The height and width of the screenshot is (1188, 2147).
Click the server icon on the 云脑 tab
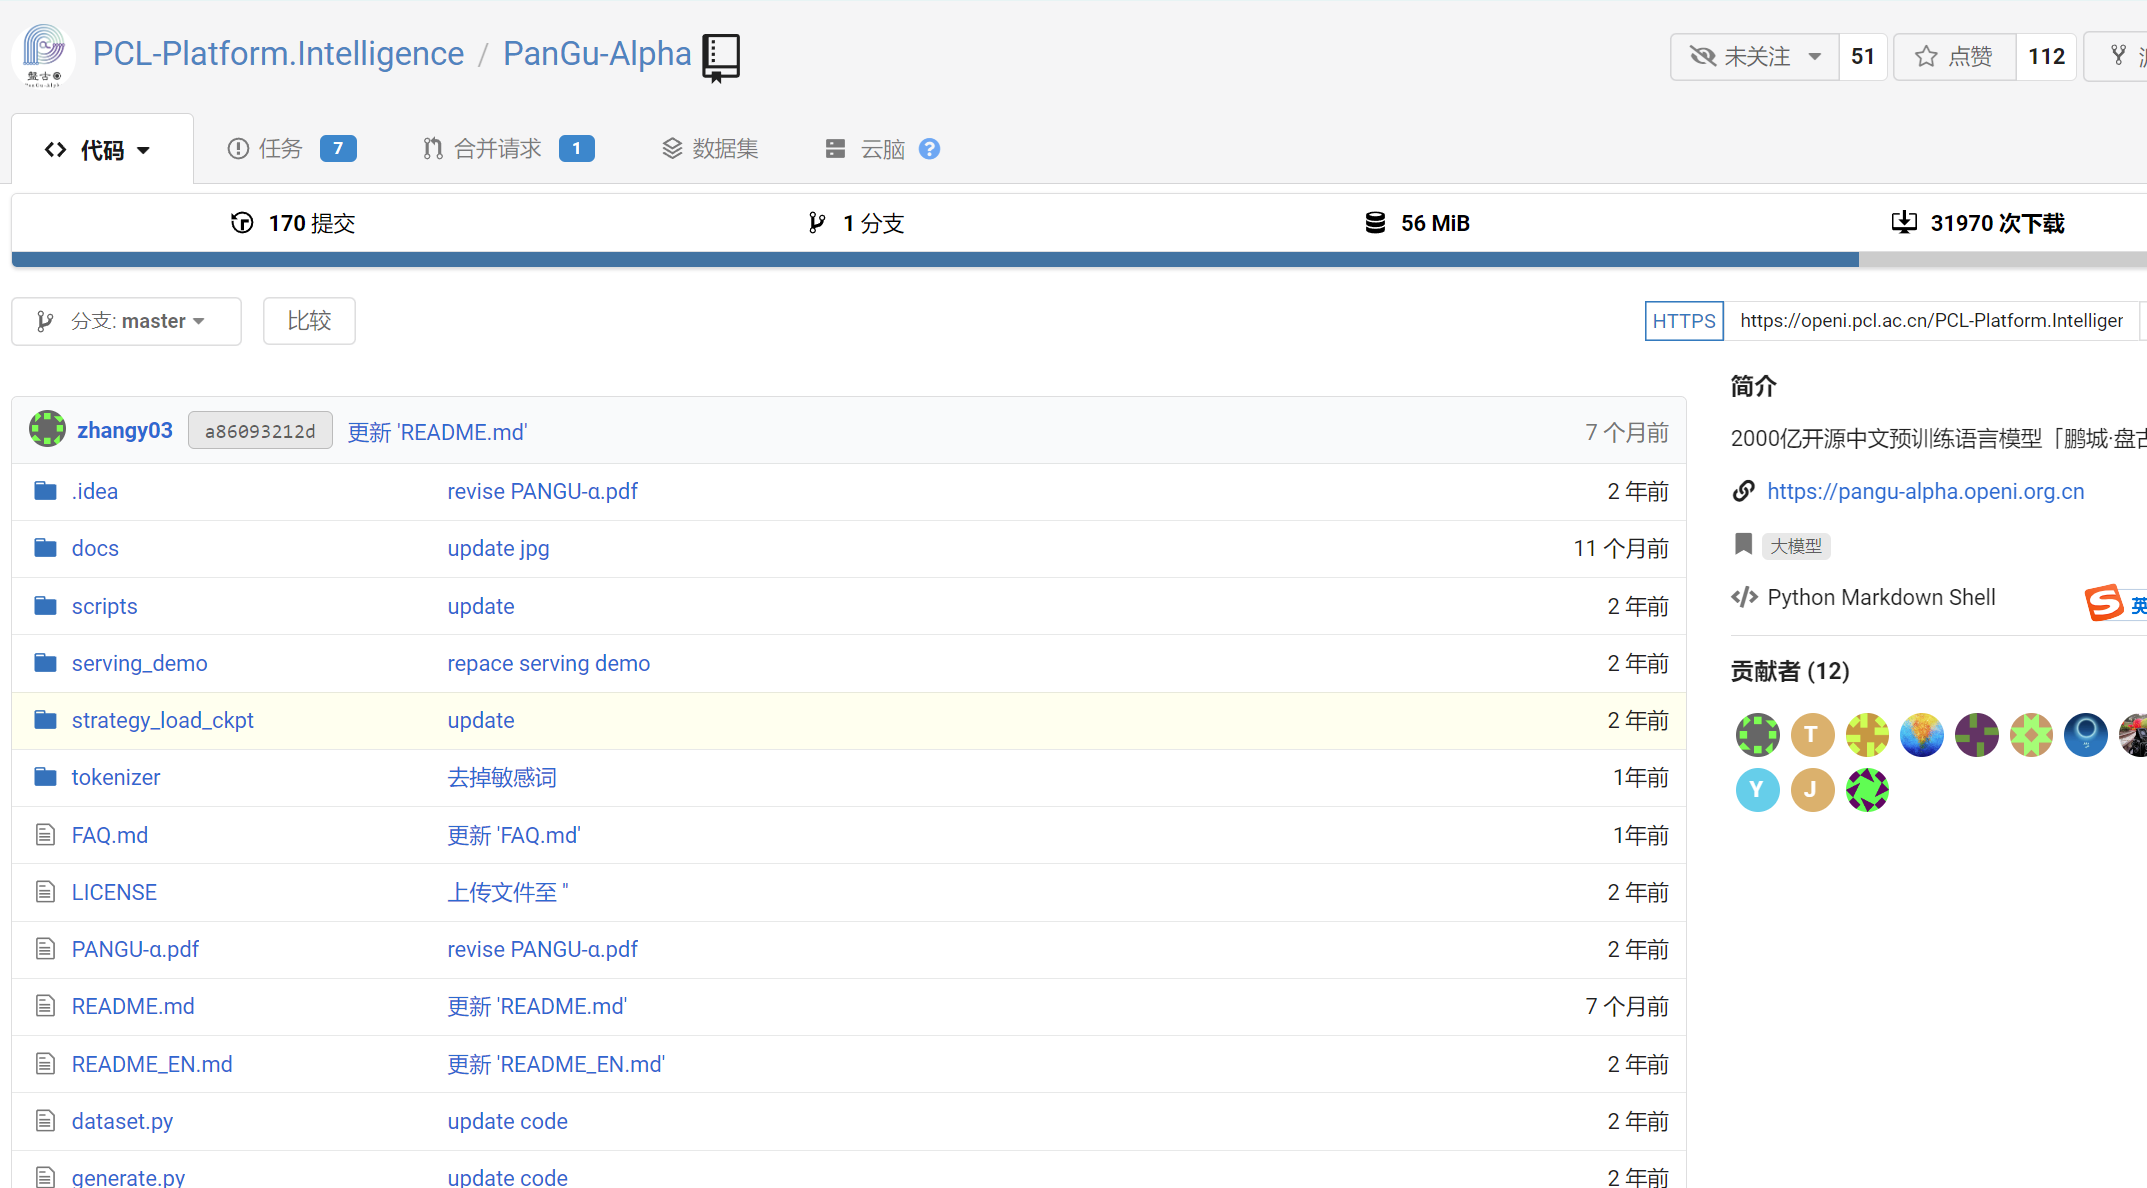tap(835, 149)
